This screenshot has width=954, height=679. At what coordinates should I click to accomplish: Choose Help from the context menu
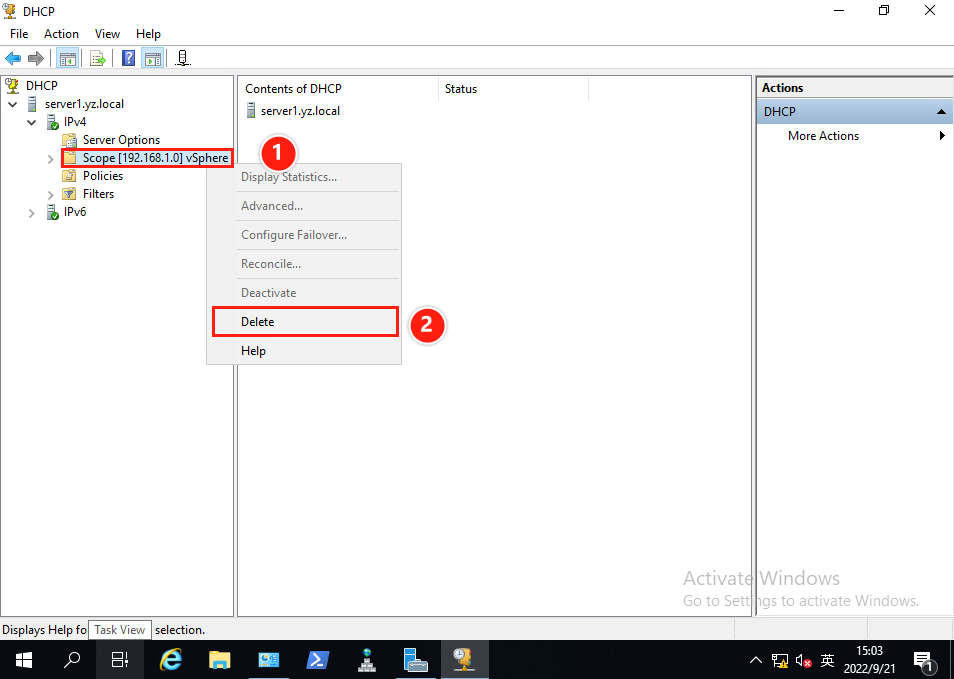tap(304, 351)
